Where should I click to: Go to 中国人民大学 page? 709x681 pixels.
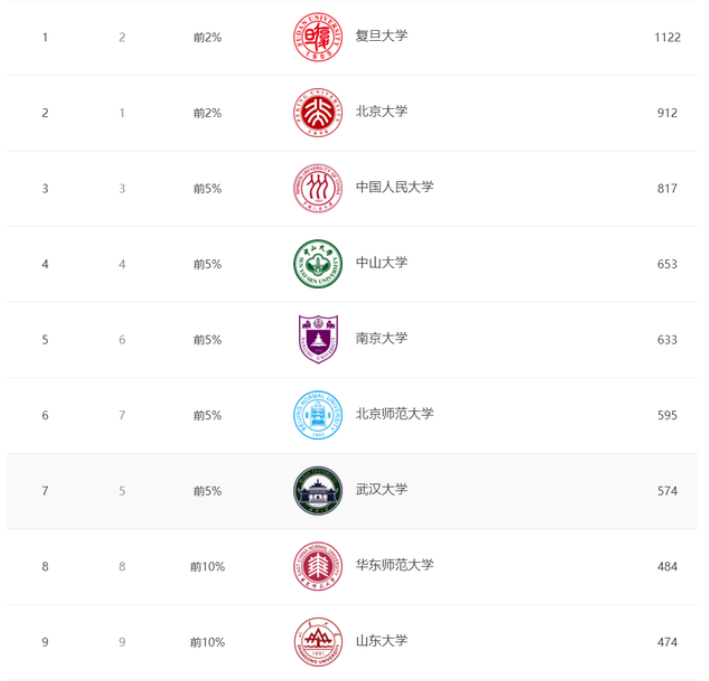(394, 187)
